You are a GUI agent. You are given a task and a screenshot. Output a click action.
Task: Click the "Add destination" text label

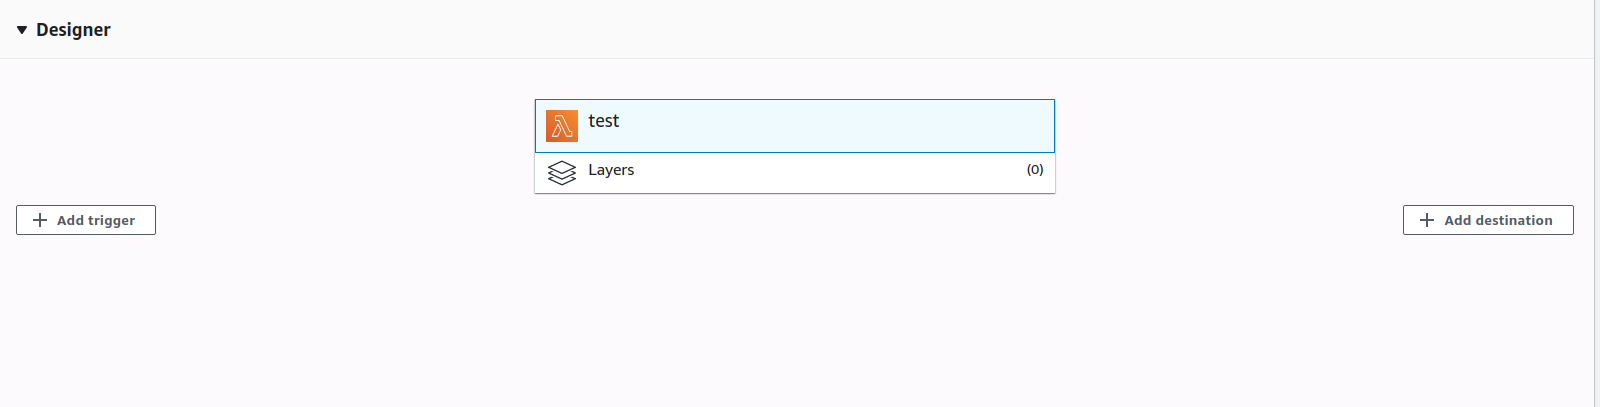[1498, 220]
